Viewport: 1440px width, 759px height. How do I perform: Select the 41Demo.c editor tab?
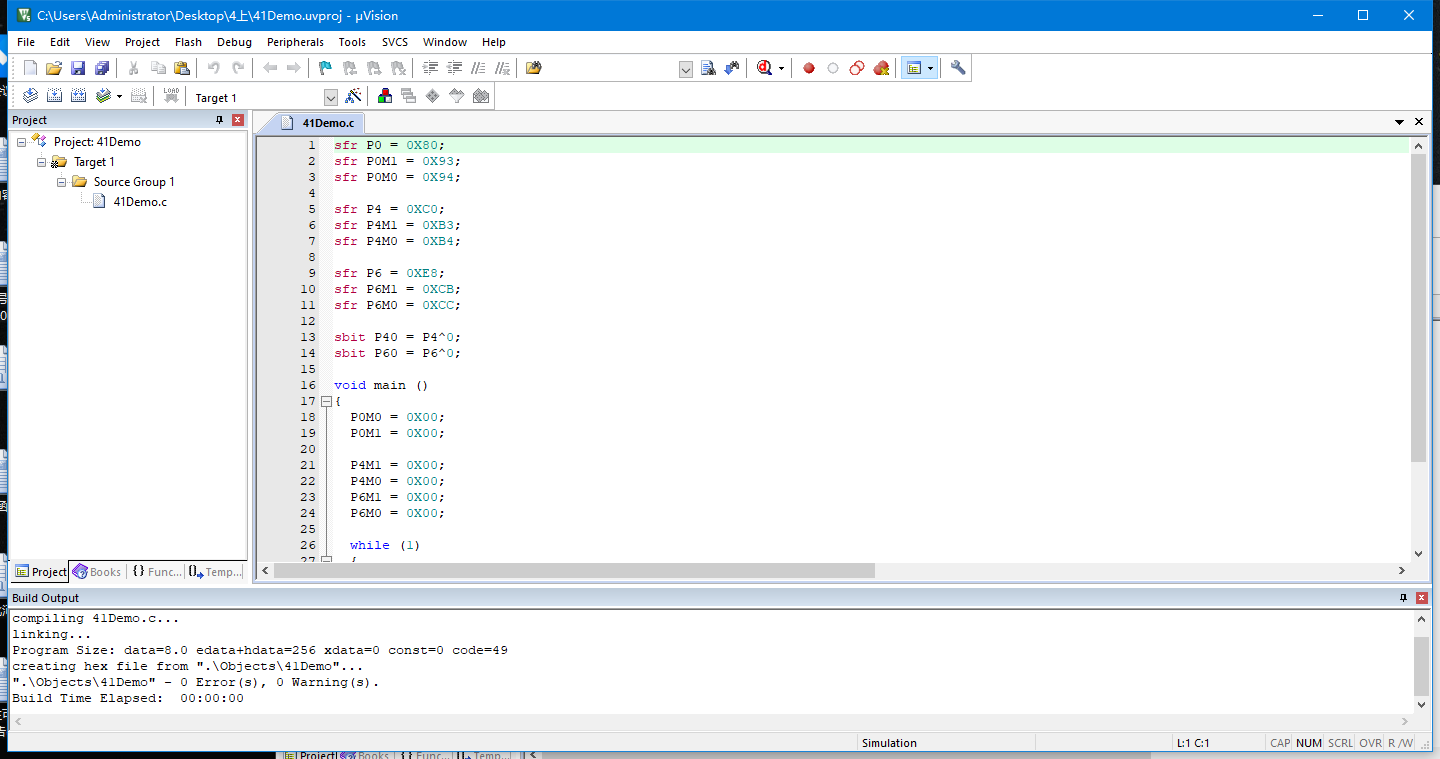tap(318, 123)
